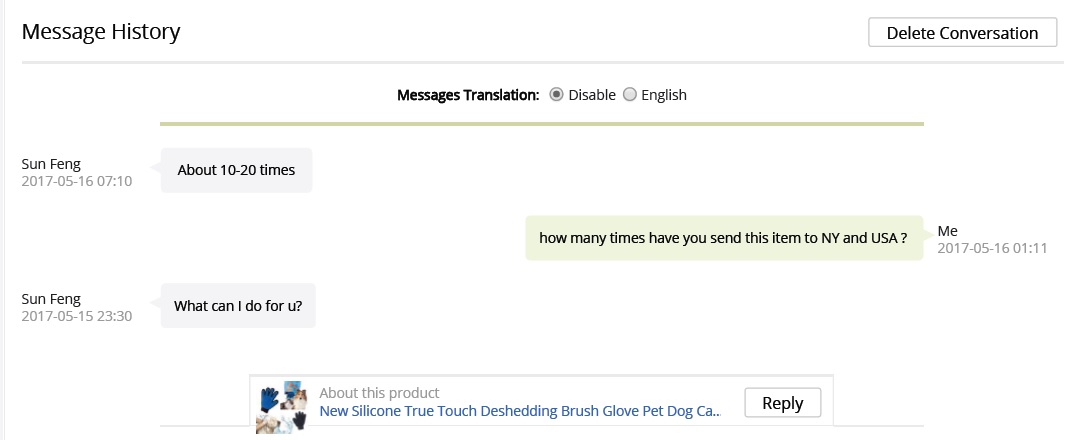This screenshot has width=1071, height=440.
Task: Open the Silicone Deshedding Brush Glove link
Action: click(520, 411)
